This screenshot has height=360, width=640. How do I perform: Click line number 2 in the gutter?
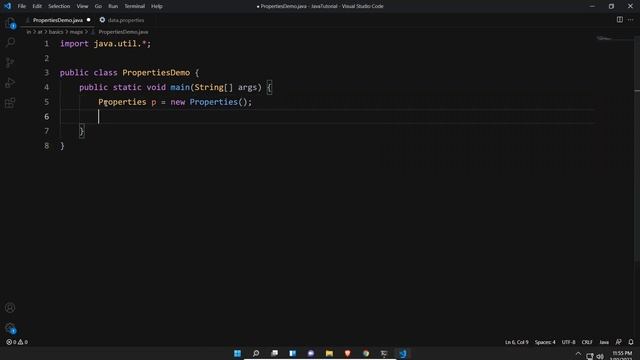pyautogui.click(x=47, y=58)
